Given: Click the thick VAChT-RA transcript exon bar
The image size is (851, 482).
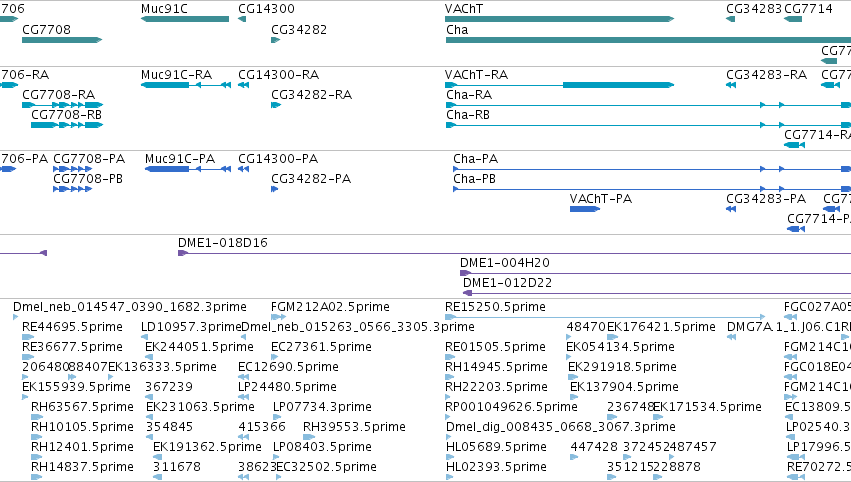Looking at the screenshot, I should [x=618, y=85].
